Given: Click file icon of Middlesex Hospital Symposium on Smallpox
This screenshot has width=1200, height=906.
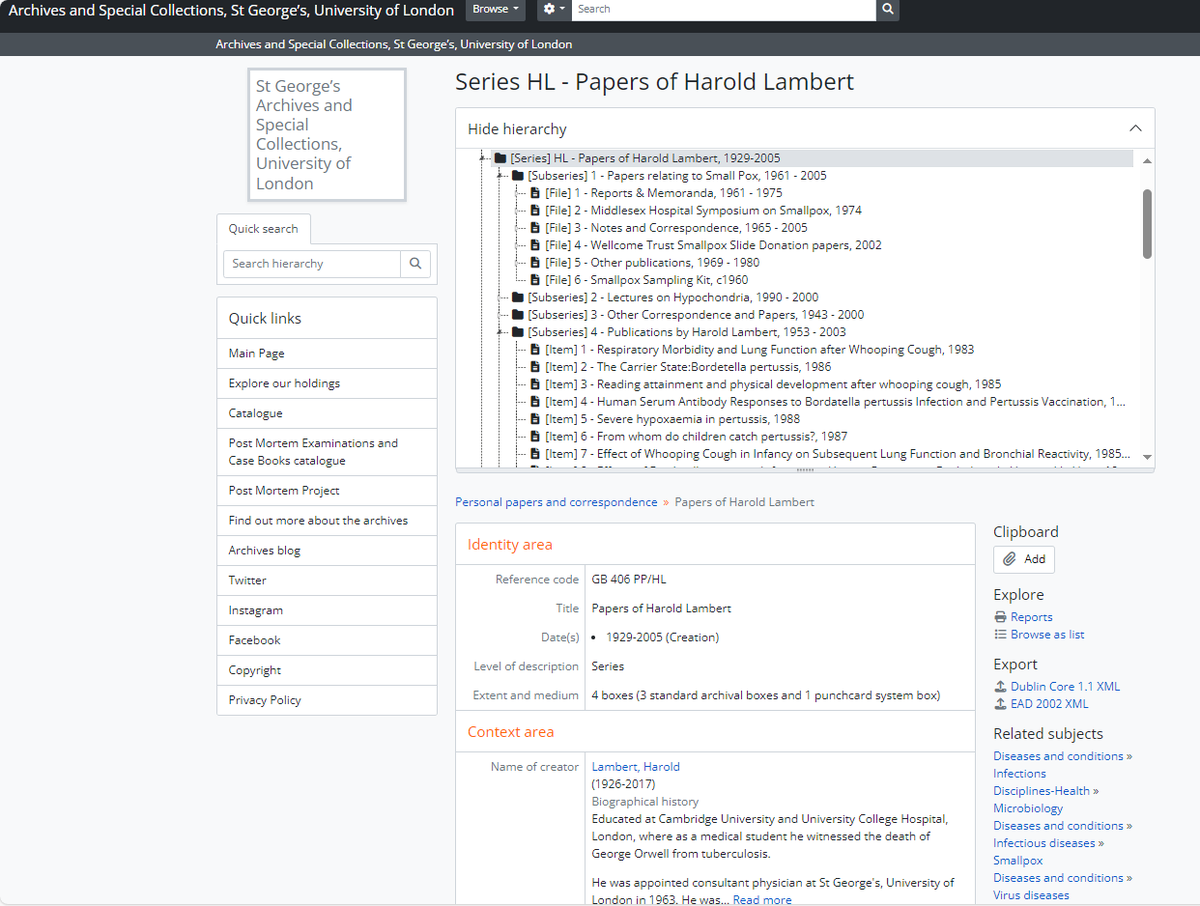Looking at the screenshot, I should 535,210.
